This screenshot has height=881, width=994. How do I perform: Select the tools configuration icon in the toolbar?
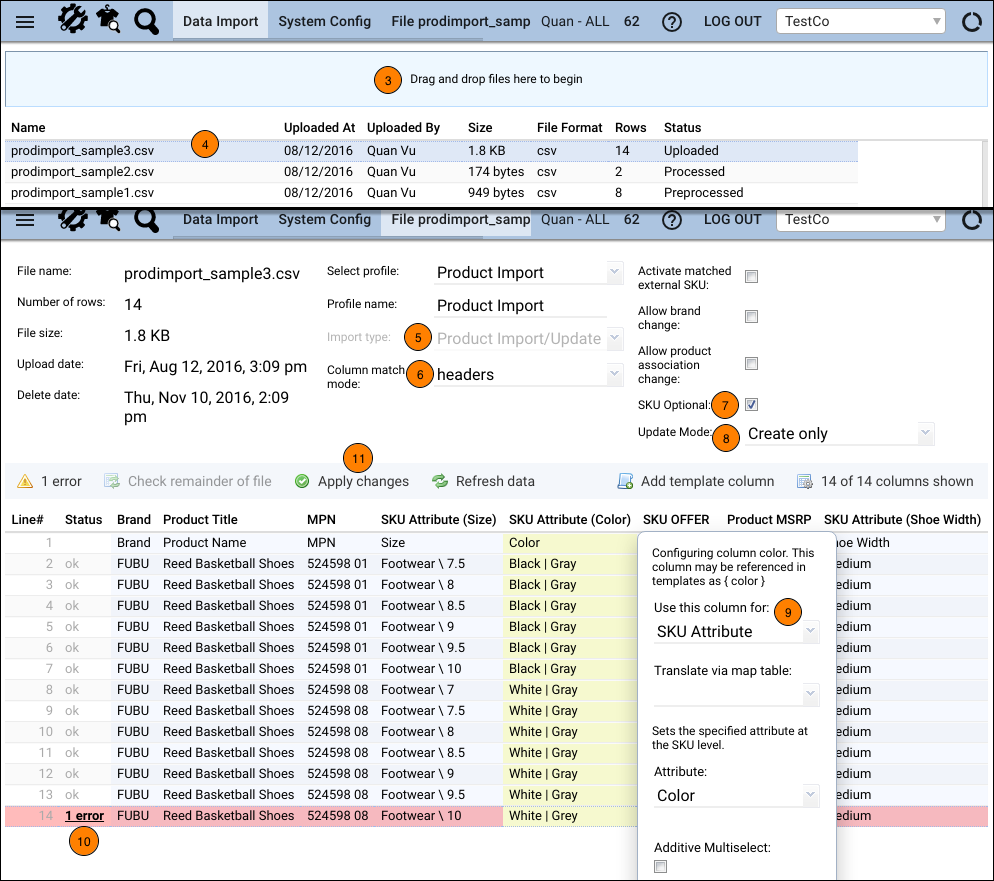(71, 20)
